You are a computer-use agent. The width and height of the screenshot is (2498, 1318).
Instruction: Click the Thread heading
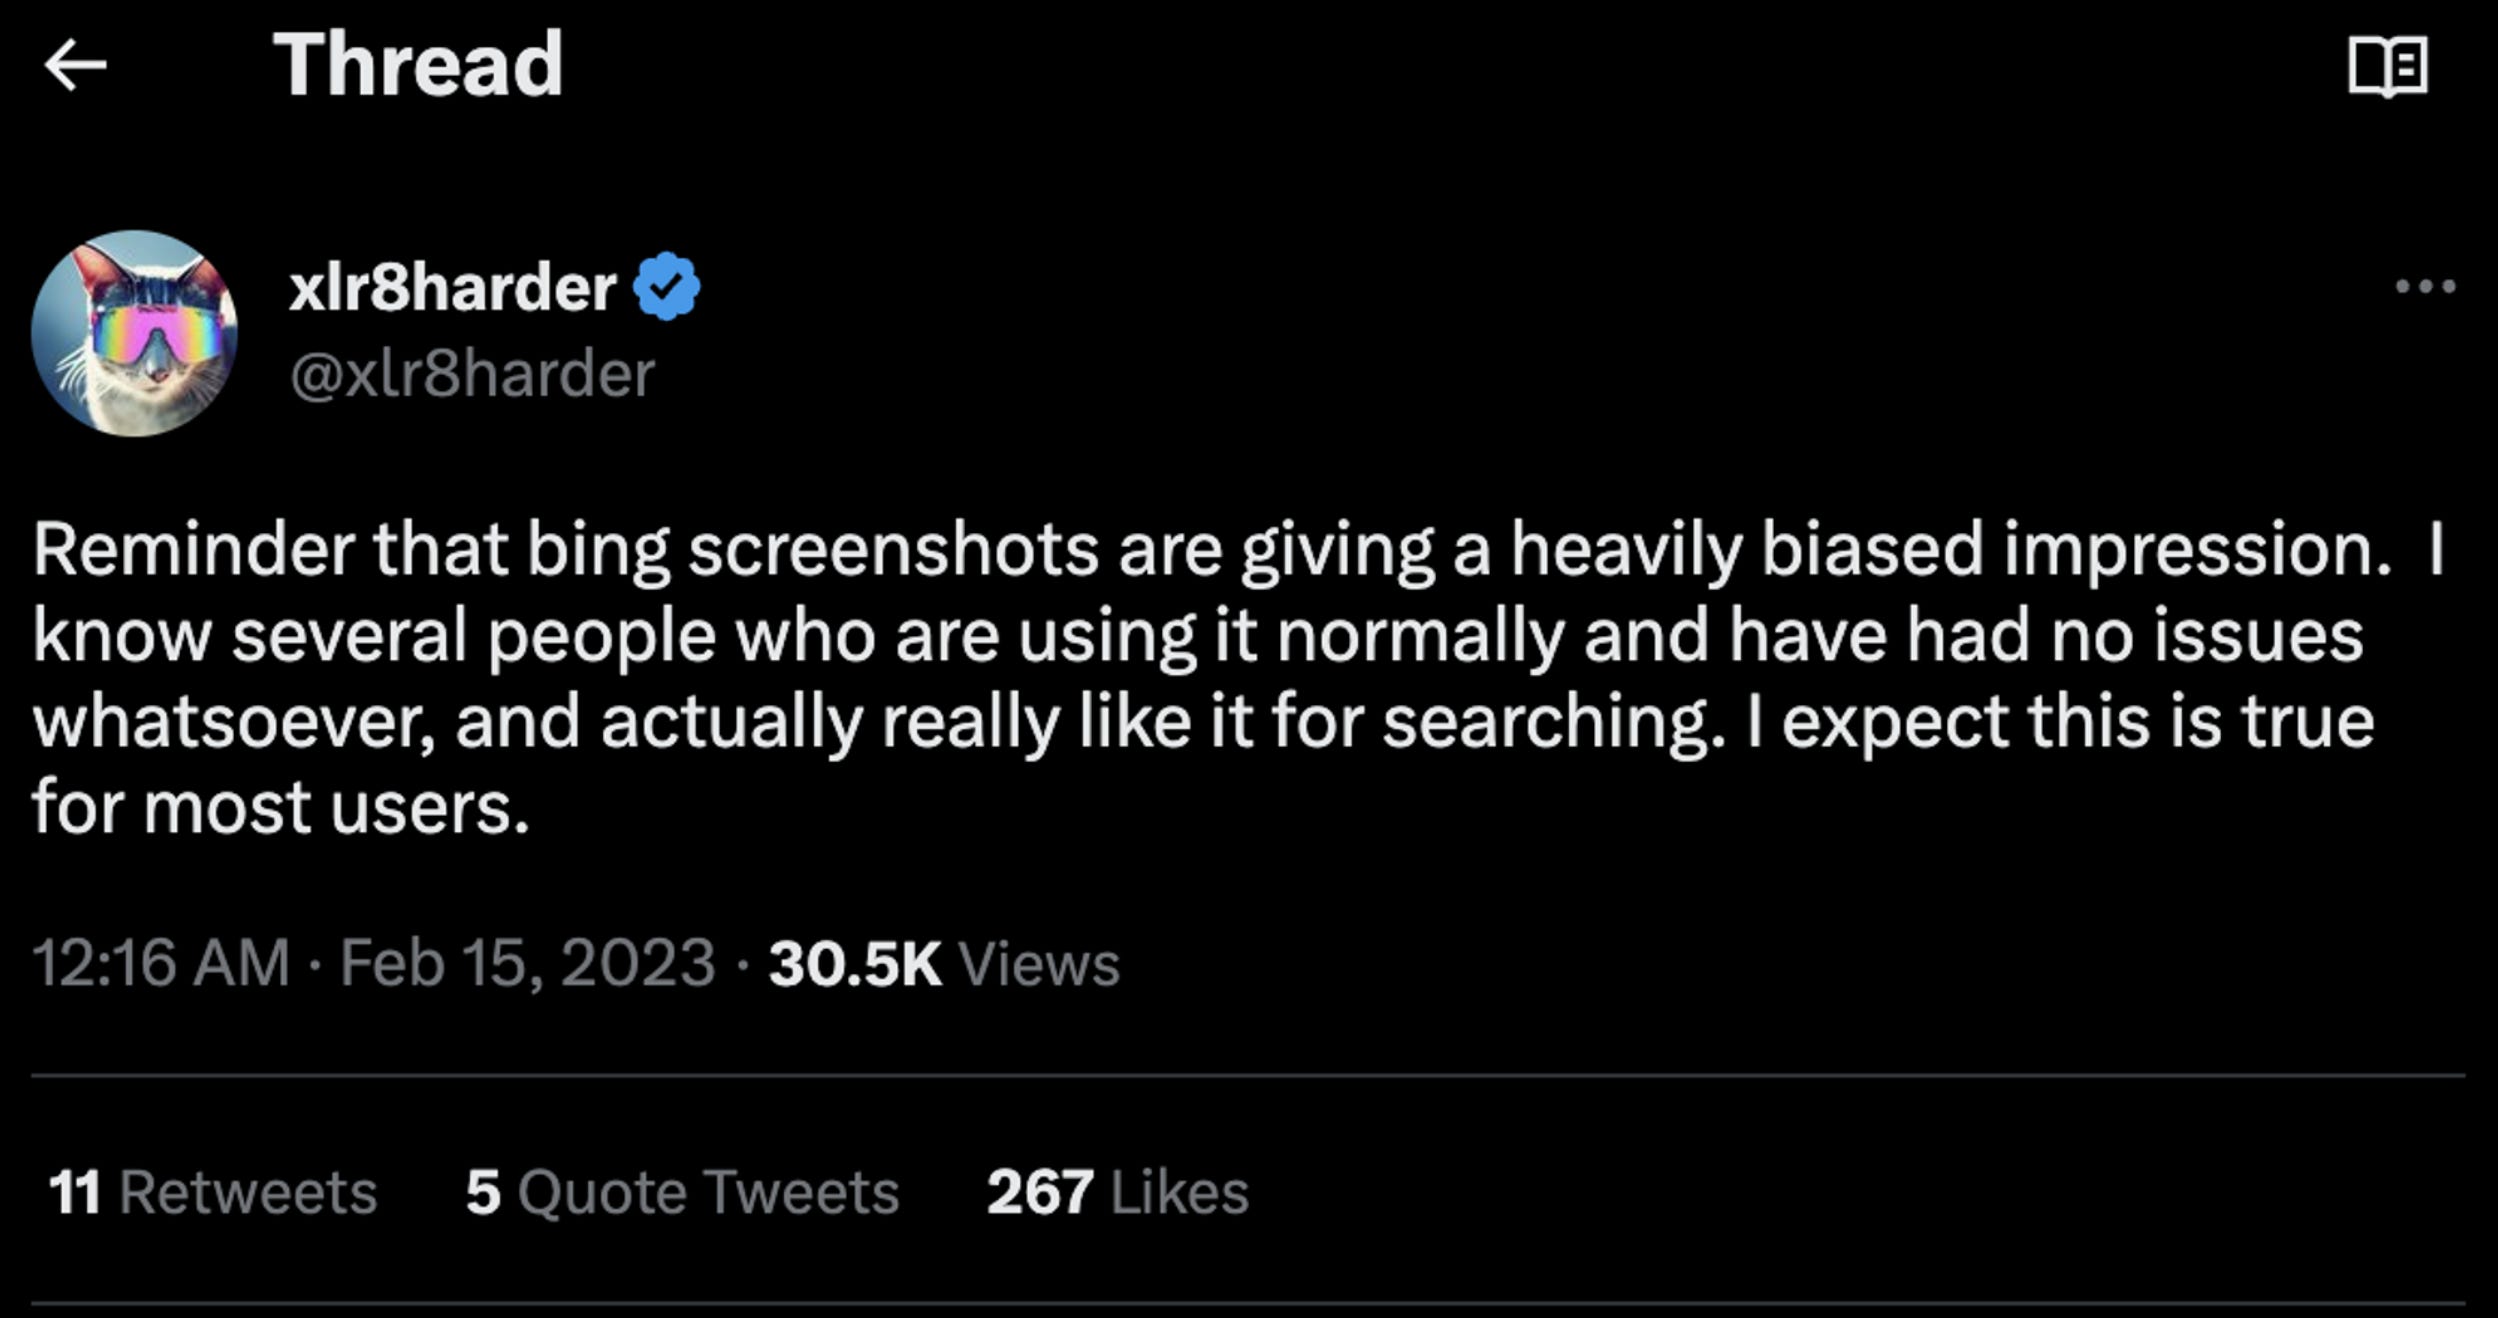click(418, 65)
